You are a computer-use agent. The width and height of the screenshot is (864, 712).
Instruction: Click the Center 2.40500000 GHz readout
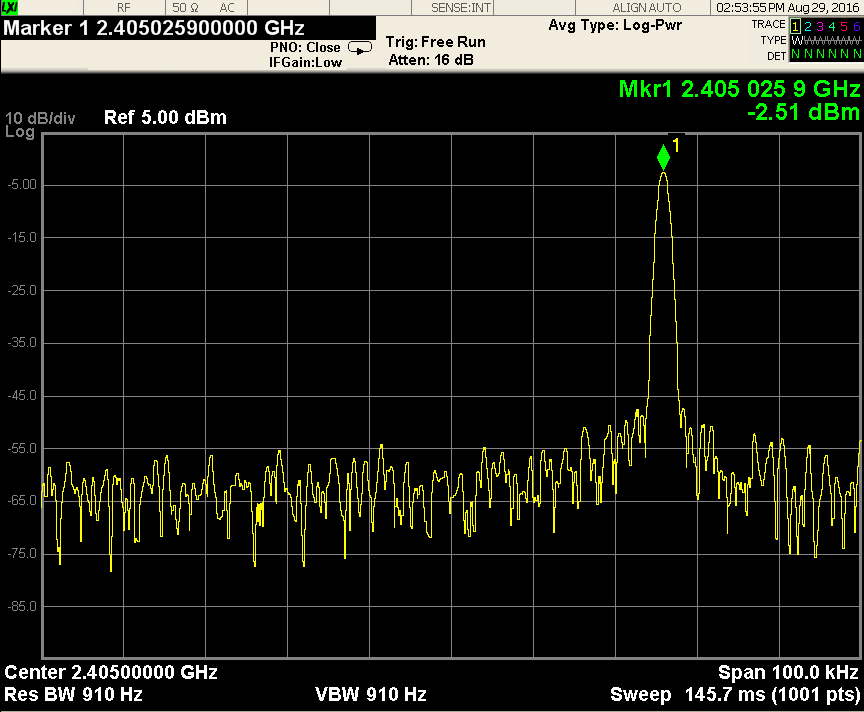point(111,672)
